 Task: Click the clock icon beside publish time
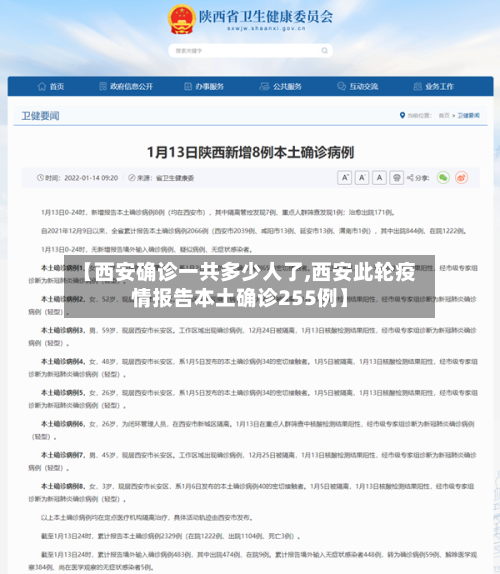40,178
